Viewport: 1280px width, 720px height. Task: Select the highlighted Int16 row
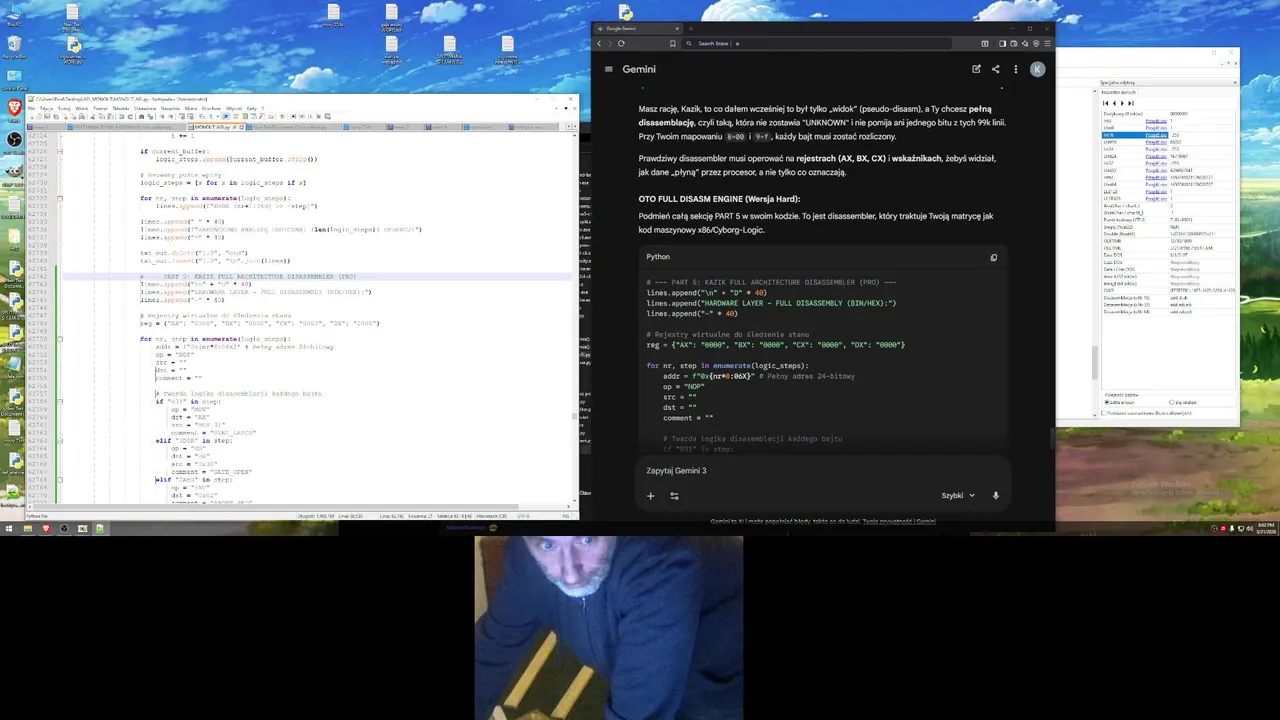(1135, 135)
